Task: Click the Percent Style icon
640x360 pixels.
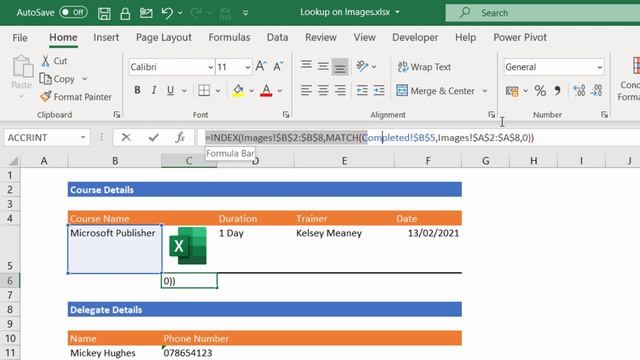Action: (x=540, y=91)
